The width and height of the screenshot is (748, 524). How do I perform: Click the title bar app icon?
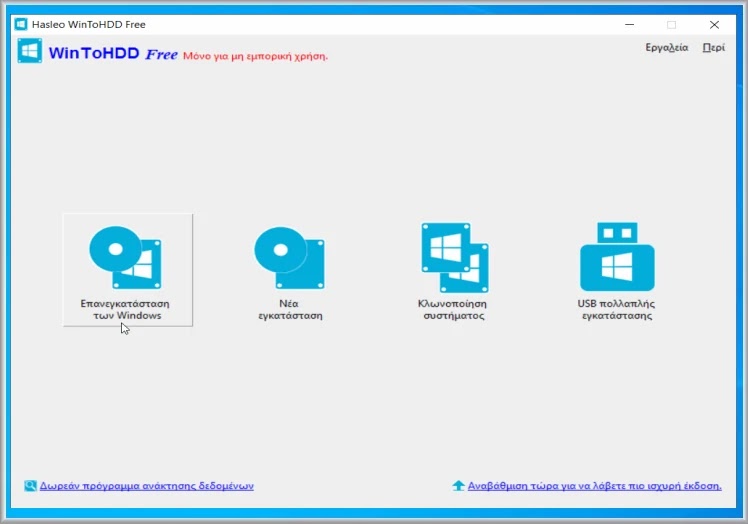pyautogui.click(x=21, y=24)
